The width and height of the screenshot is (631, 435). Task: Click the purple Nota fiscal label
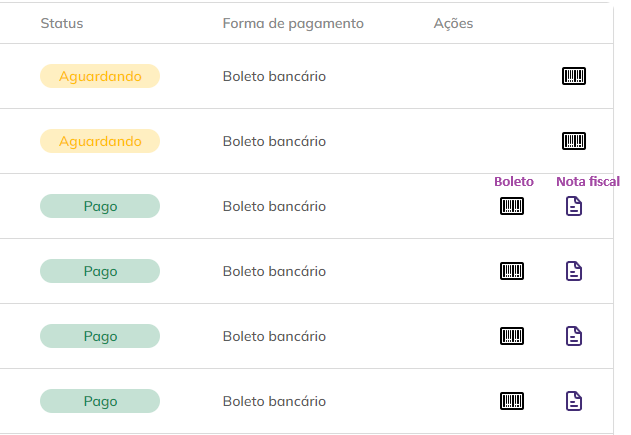pyautogui.click(x=588, y=181)
